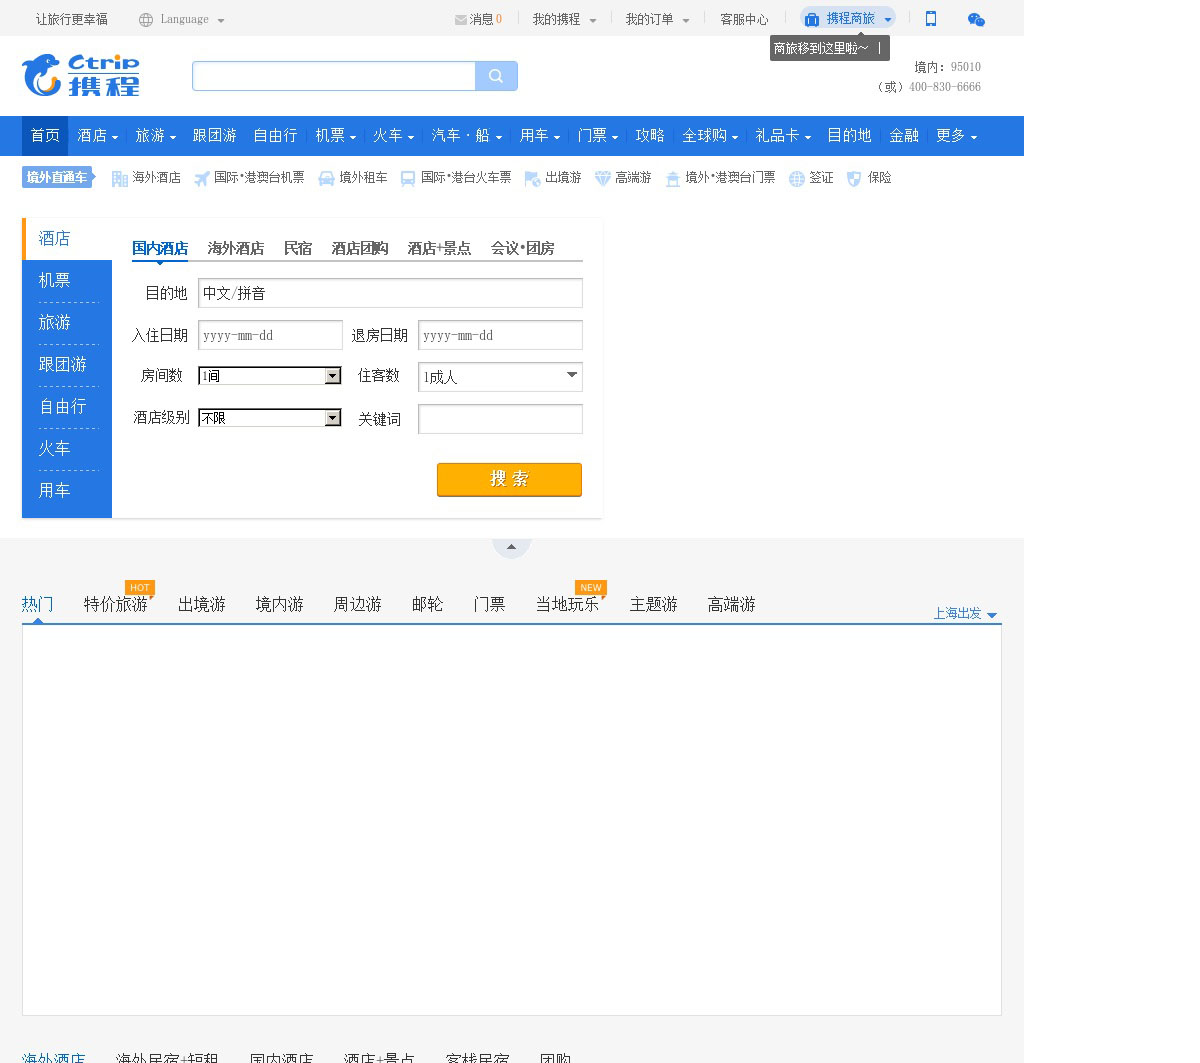This screenshot has height=1063, width=1200.
Task: Select 机票 in the left sidebar
Action: 55,281
